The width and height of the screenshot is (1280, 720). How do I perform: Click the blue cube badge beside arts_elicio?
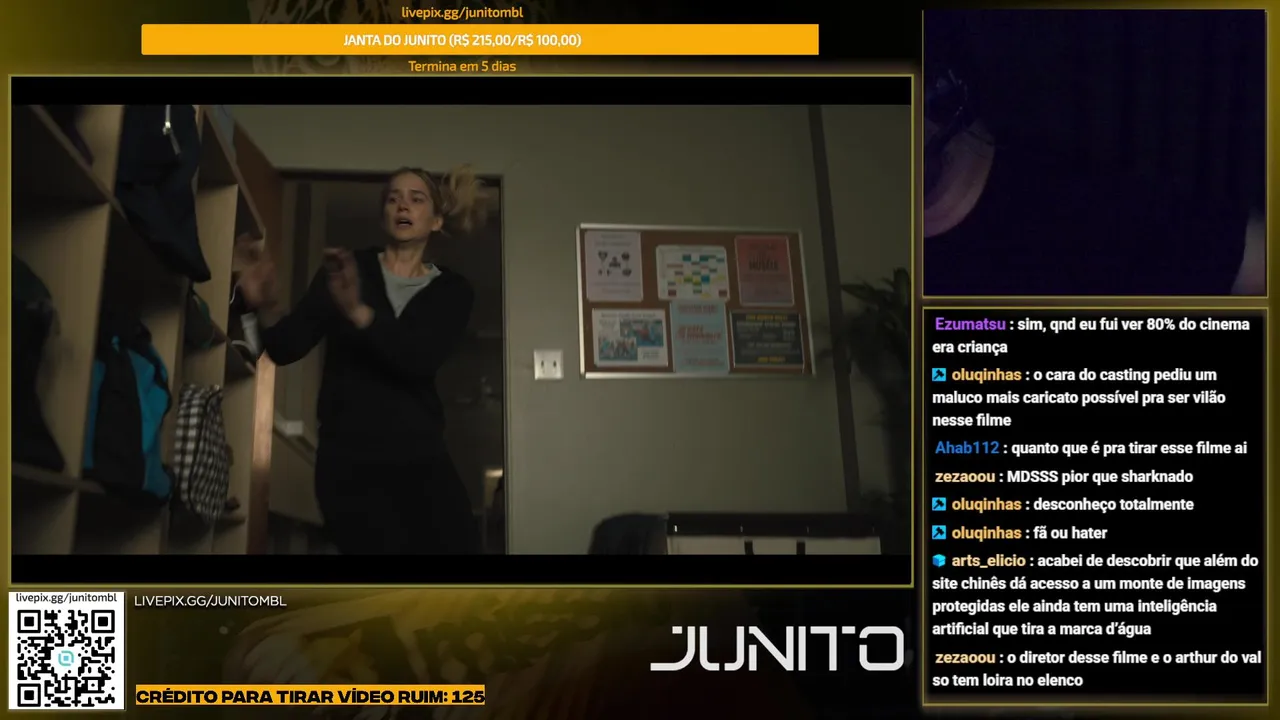pos(939,561)
